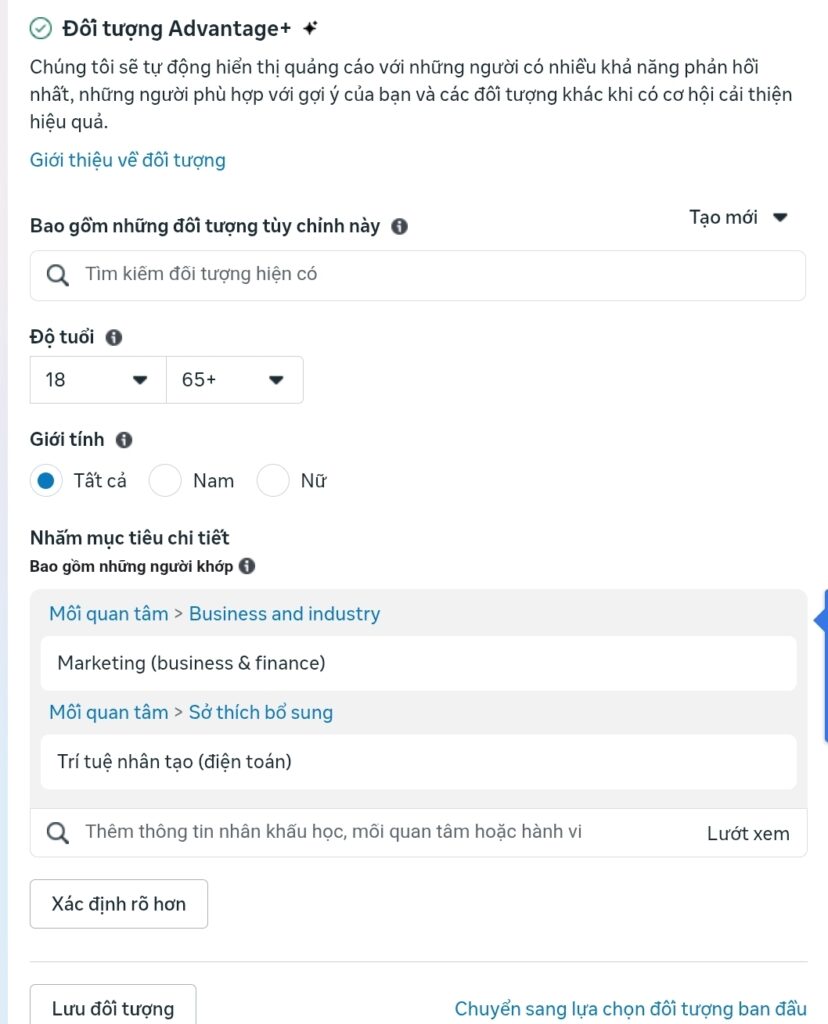
Task: Open the Tạo mới dropdown
Action: point(739,217)
